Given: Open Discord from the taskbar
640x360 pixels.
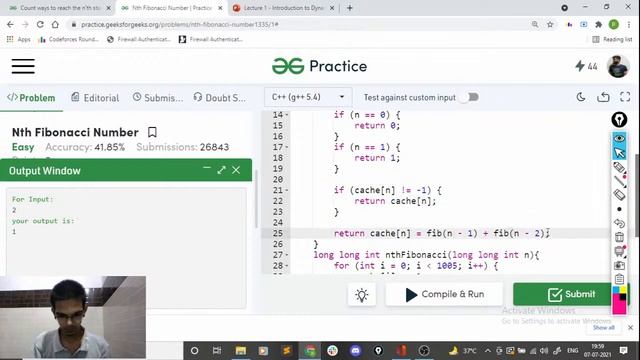Looking at the screenshot, I should point(356,351).
